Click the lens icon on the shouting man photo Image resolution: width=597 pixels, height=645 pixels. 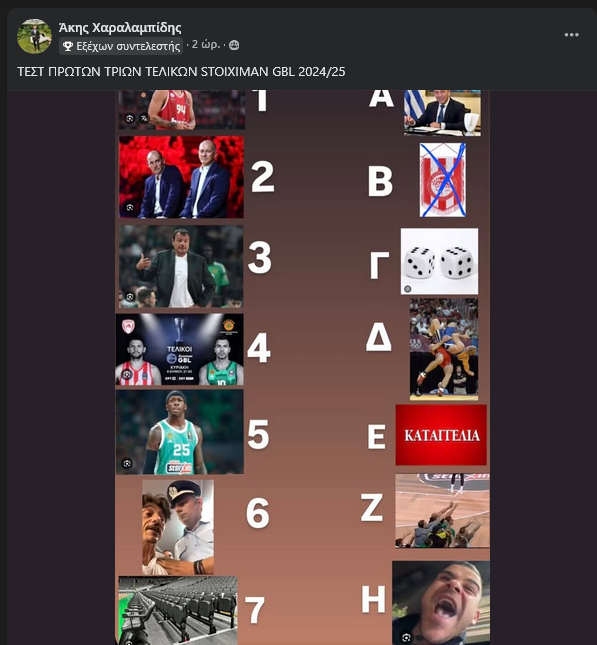[x=407, y=638]
